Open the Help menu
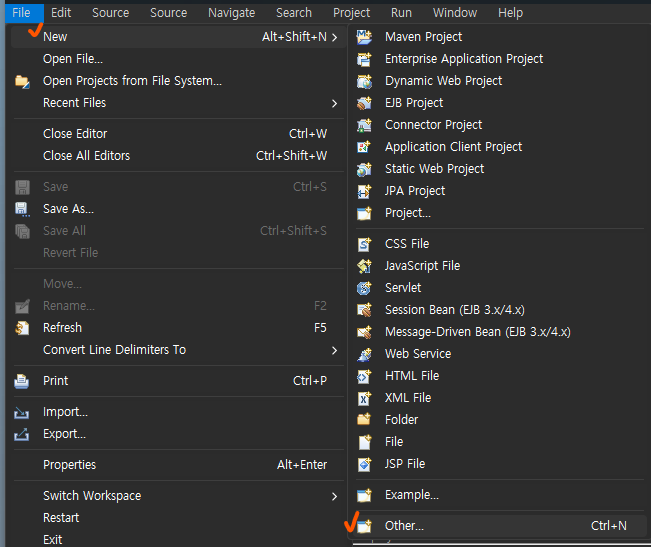 (510, 13)
